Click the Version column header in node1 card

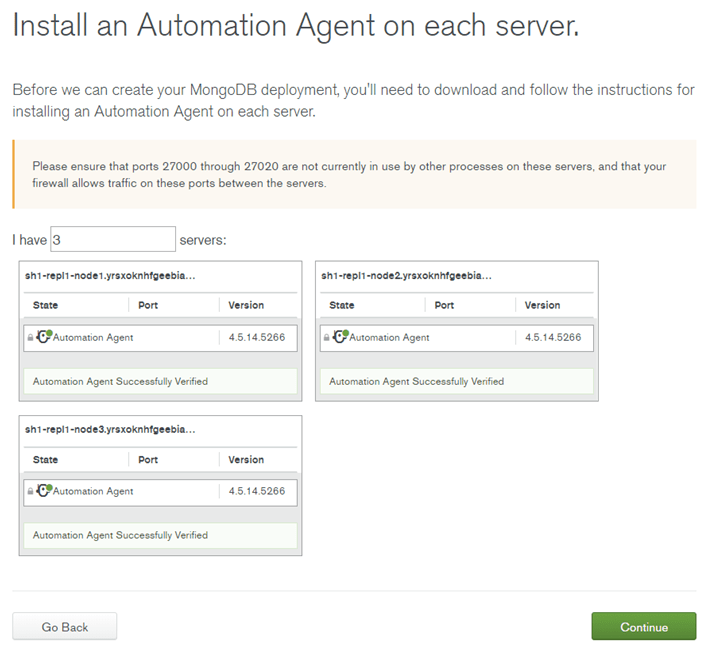(x=246, y=305)
